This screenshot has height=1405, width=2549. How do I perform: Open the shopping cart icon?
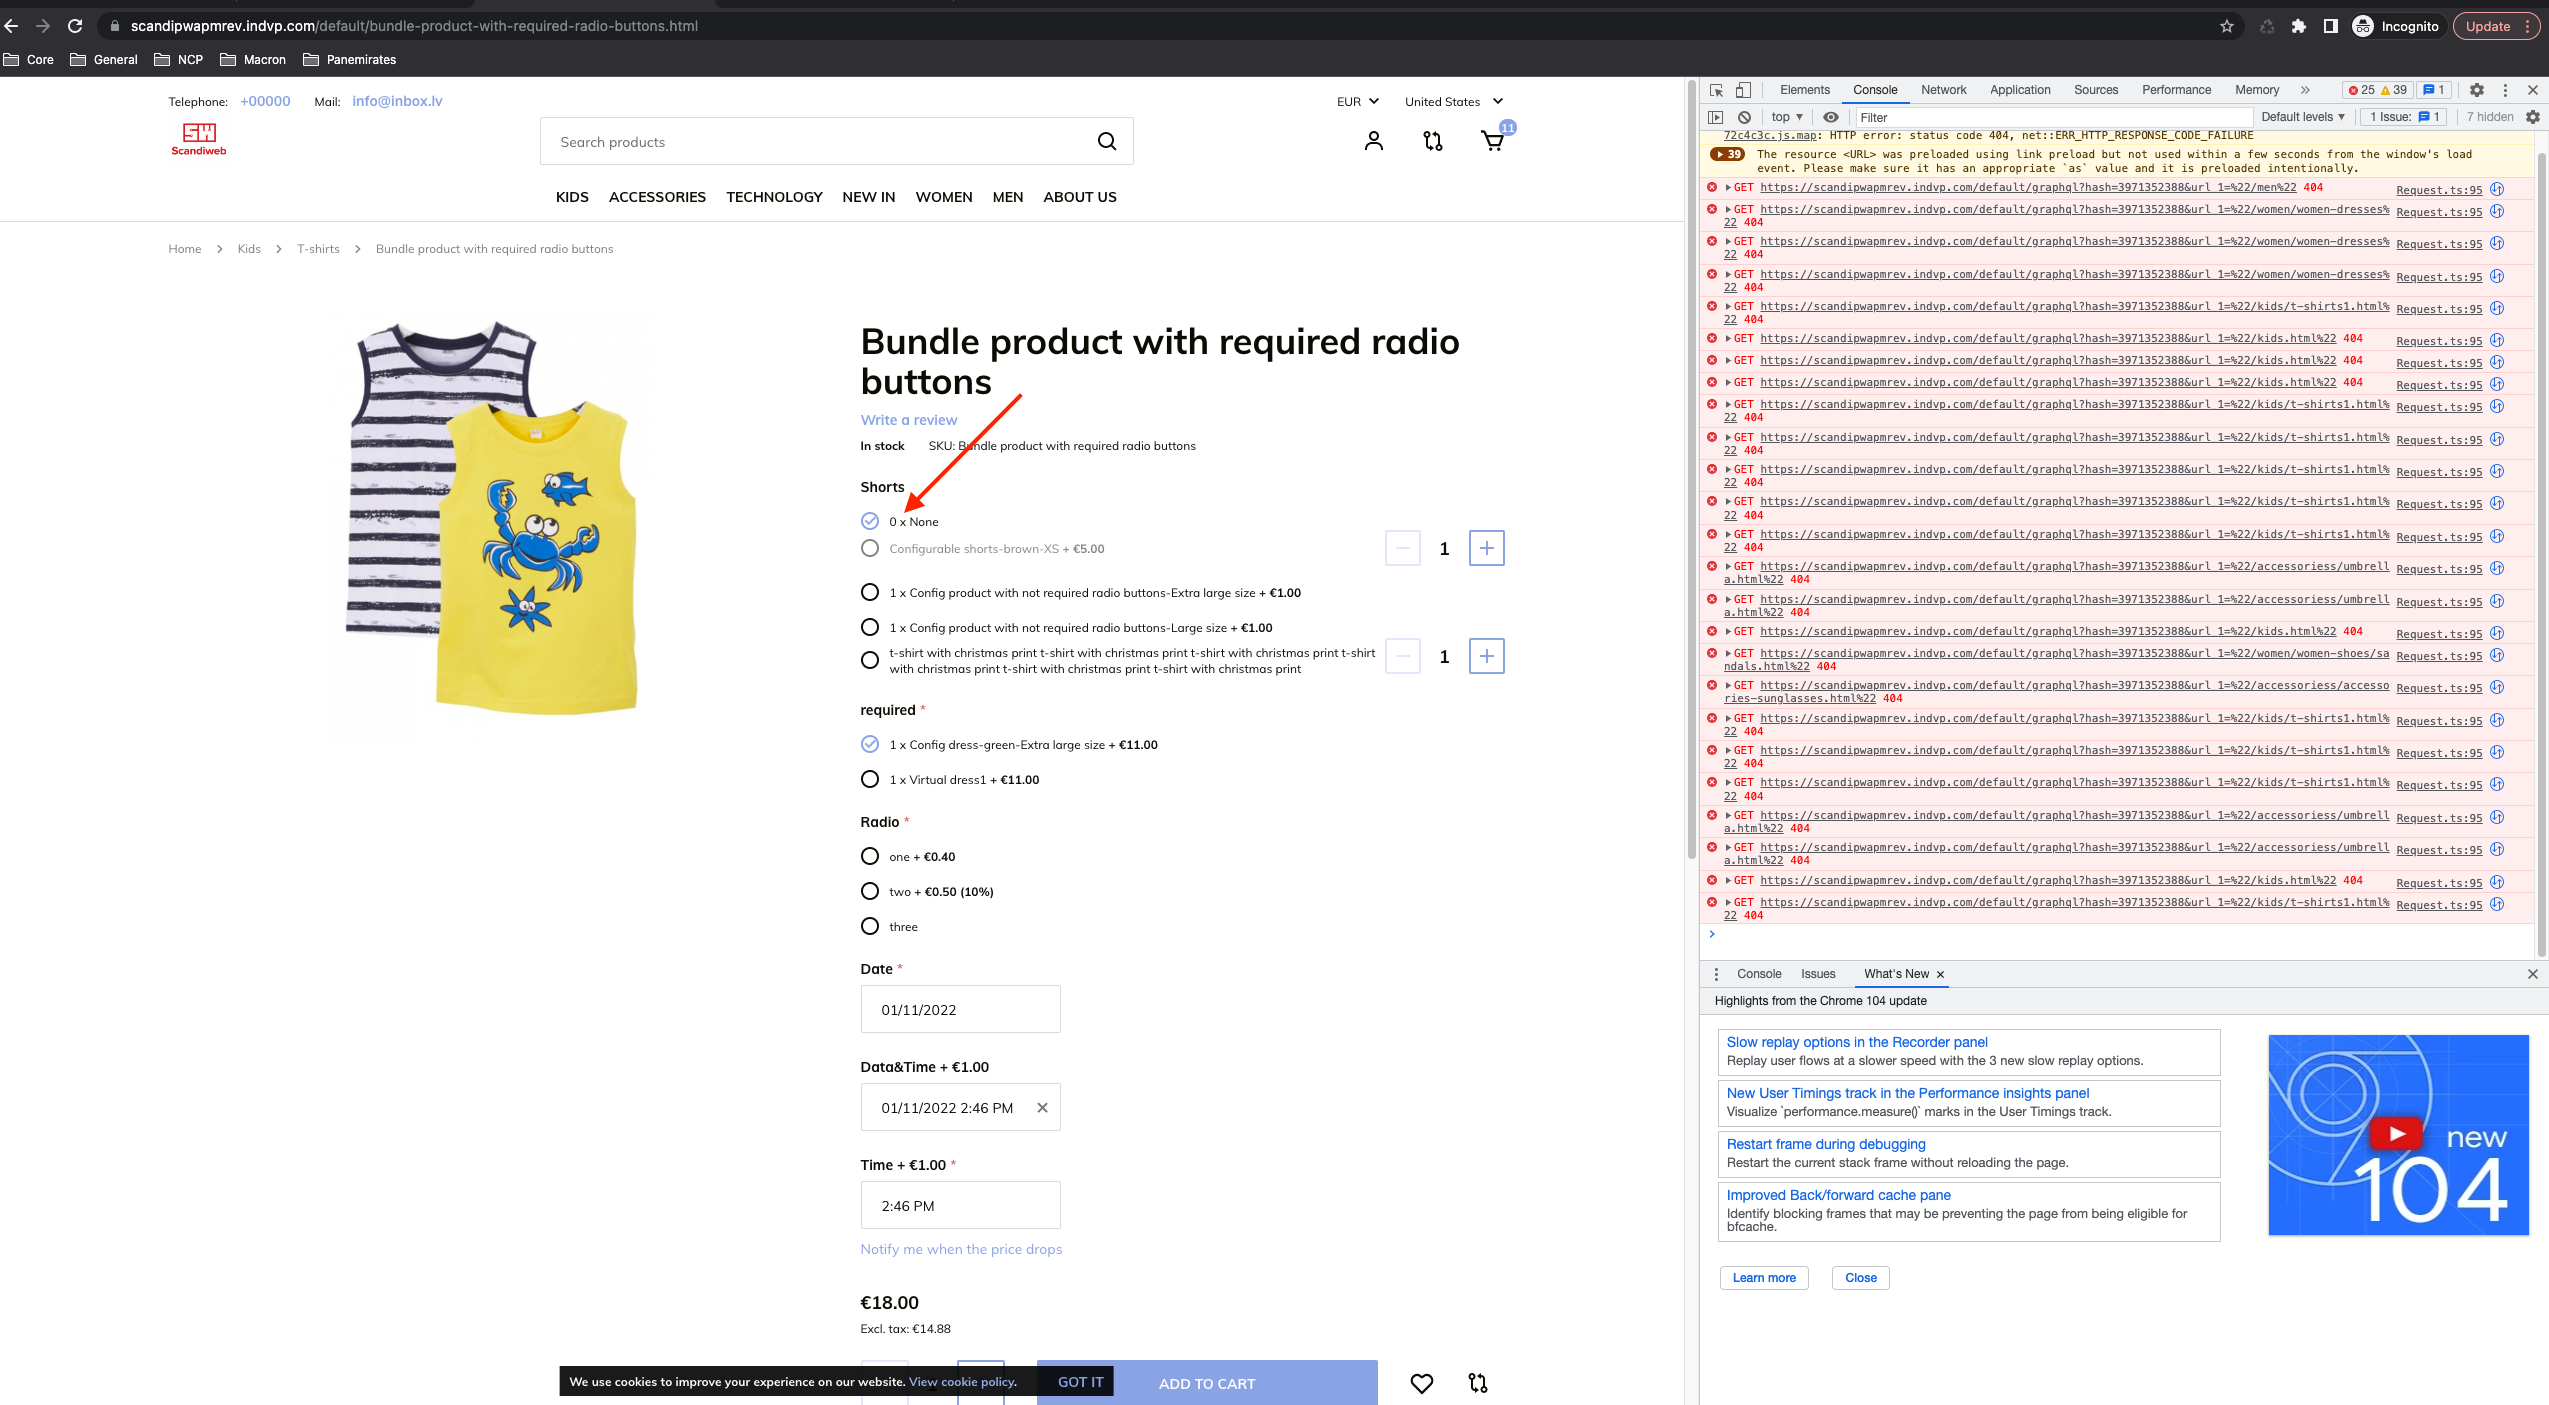point(1492,140)
